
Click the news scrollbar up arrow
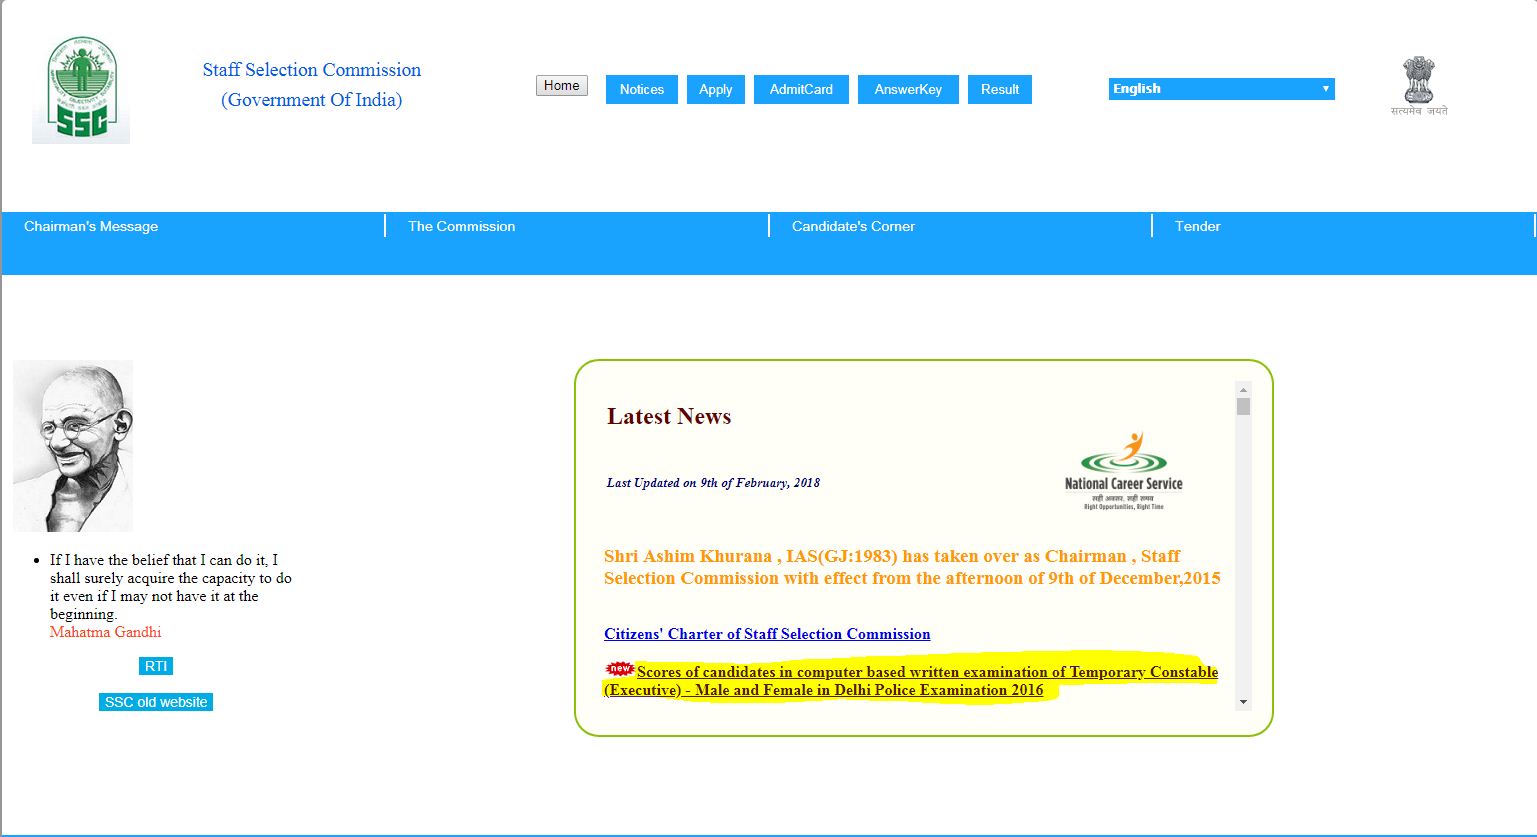coord(1243,390)
